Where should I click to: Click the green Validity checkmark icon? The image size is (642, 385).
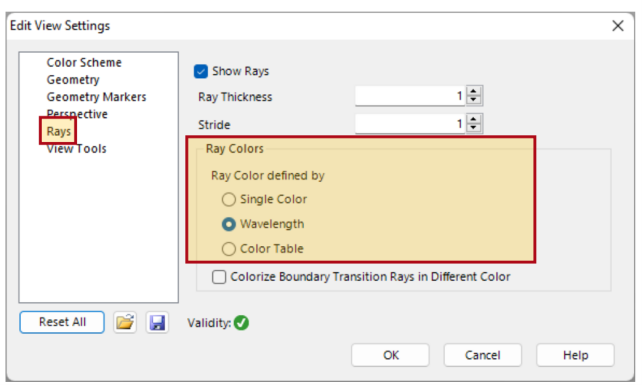click(242, 323)
